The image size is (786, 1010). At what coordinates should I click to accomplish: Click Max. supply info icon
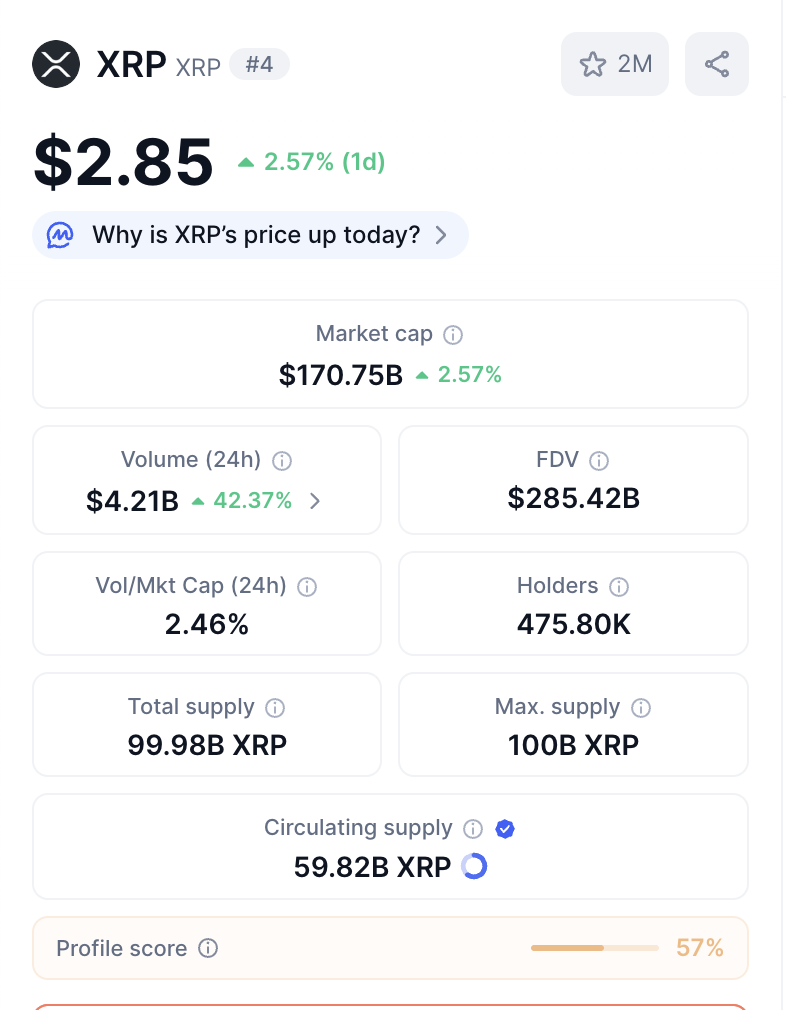click(641, 708)
